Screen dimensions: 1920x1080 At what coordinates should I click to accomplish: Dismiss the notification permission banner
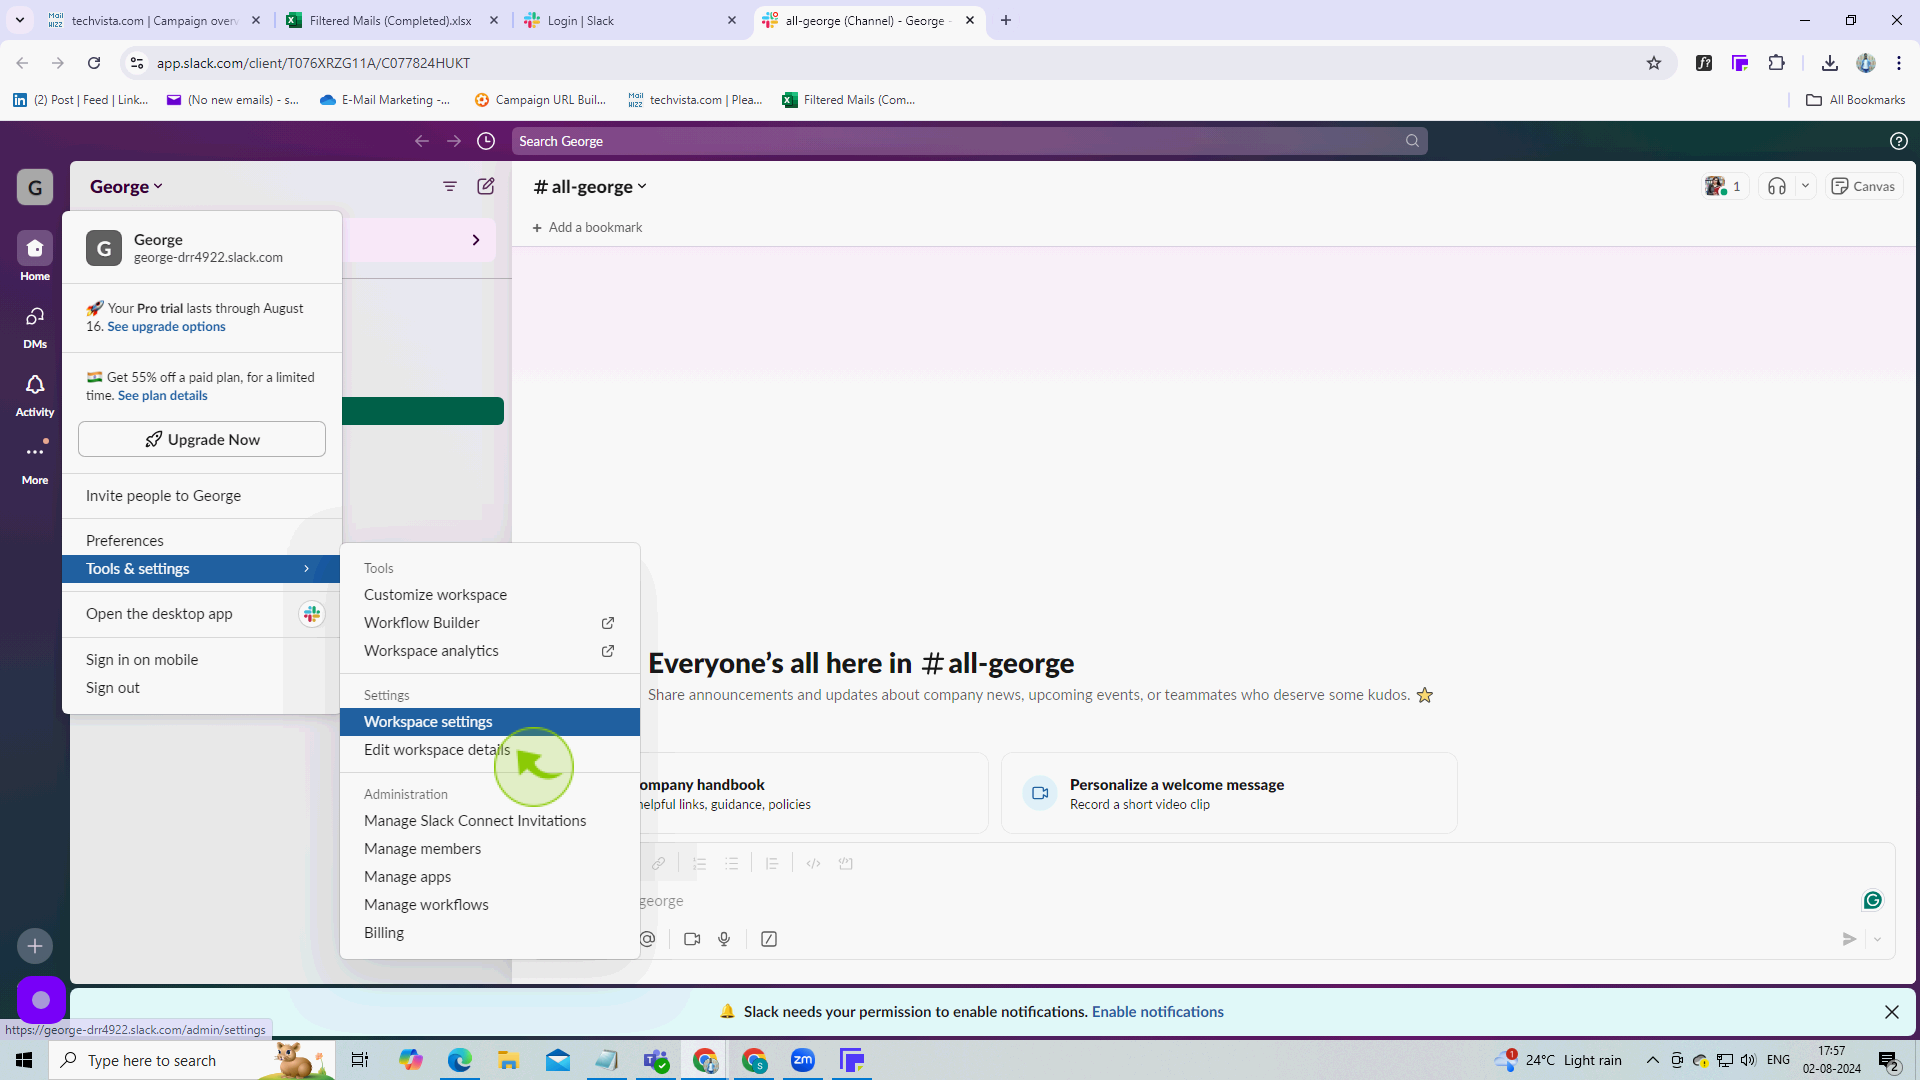click(x=1891, y=1012)
